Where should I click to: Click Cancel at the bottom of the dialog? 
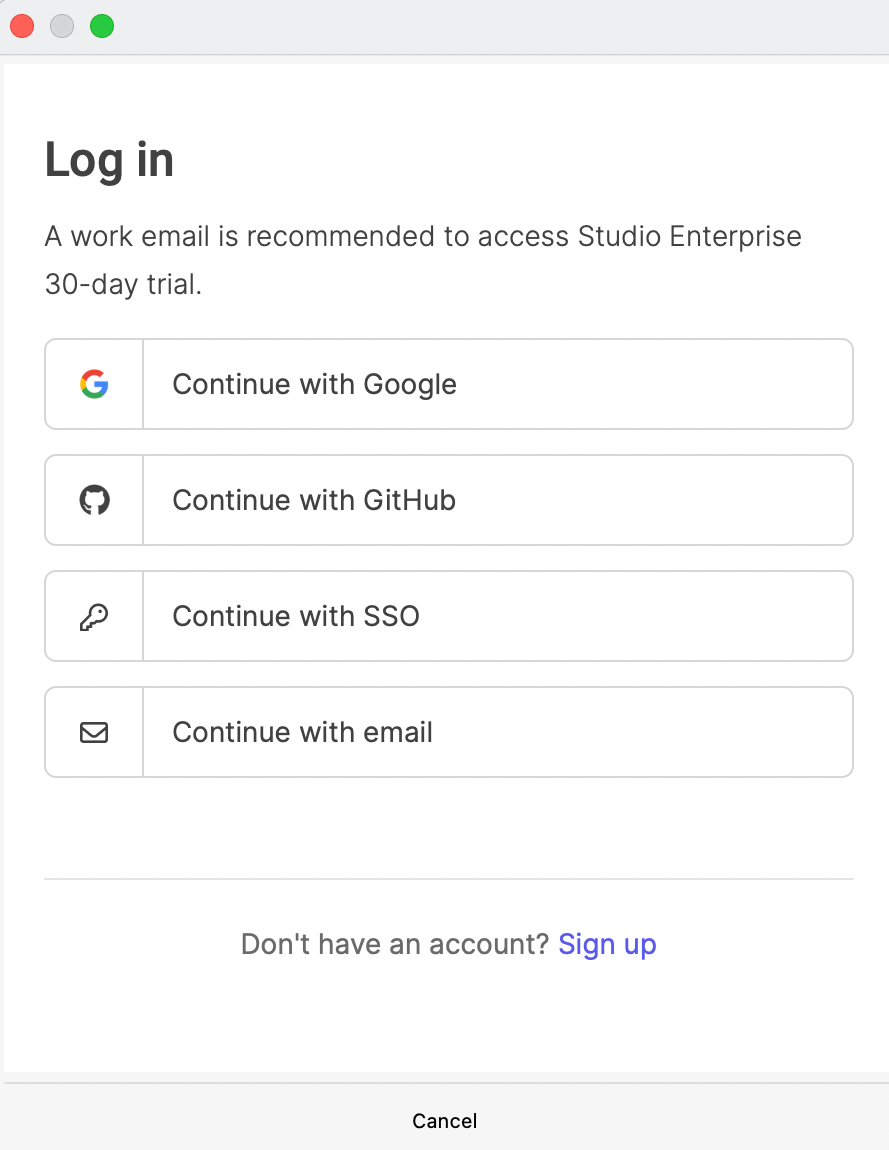[444, 1121]
